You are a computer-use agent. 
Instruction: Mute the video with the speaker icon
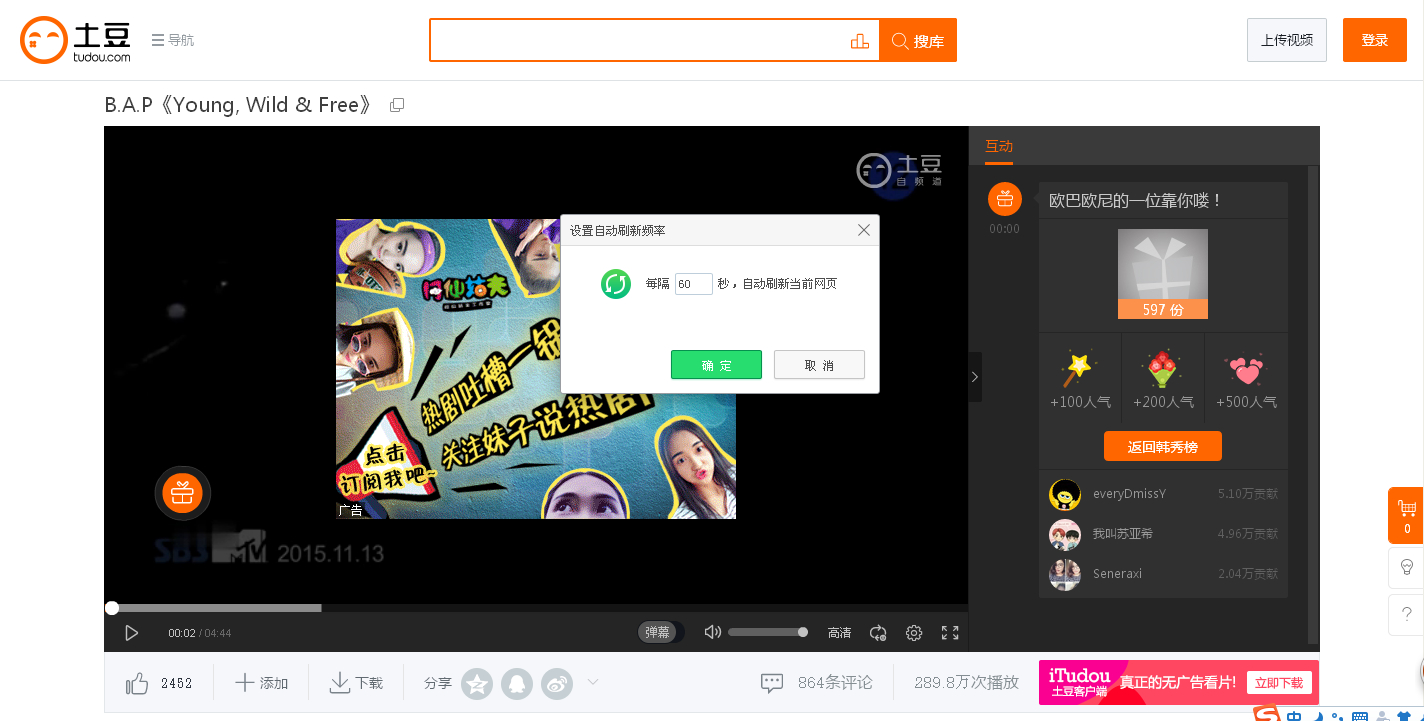(x=712, y=632)
